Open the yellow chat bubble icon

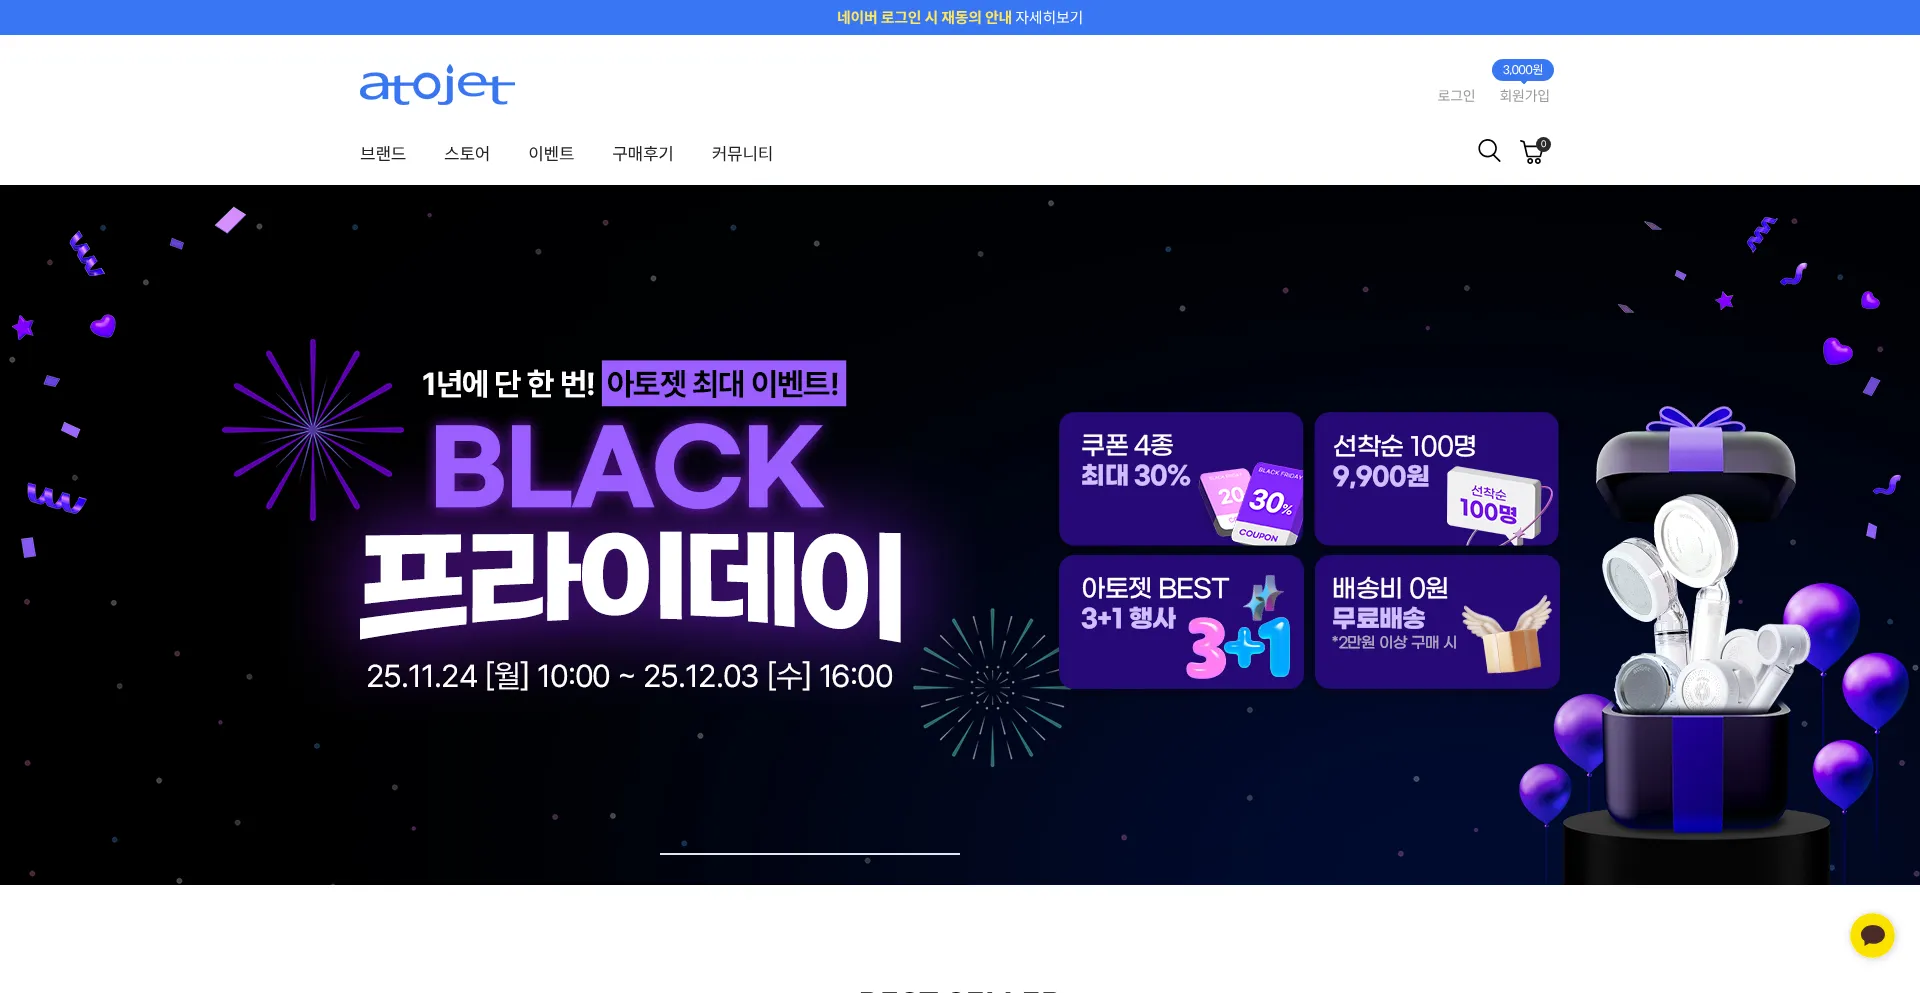(1872, 936)
